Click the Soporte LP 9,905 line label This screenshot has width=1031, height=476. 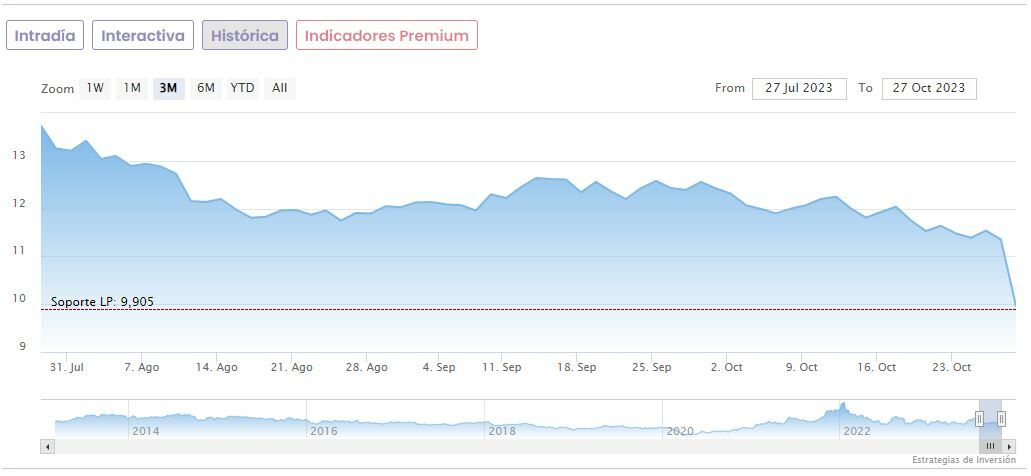pos(102,302)
